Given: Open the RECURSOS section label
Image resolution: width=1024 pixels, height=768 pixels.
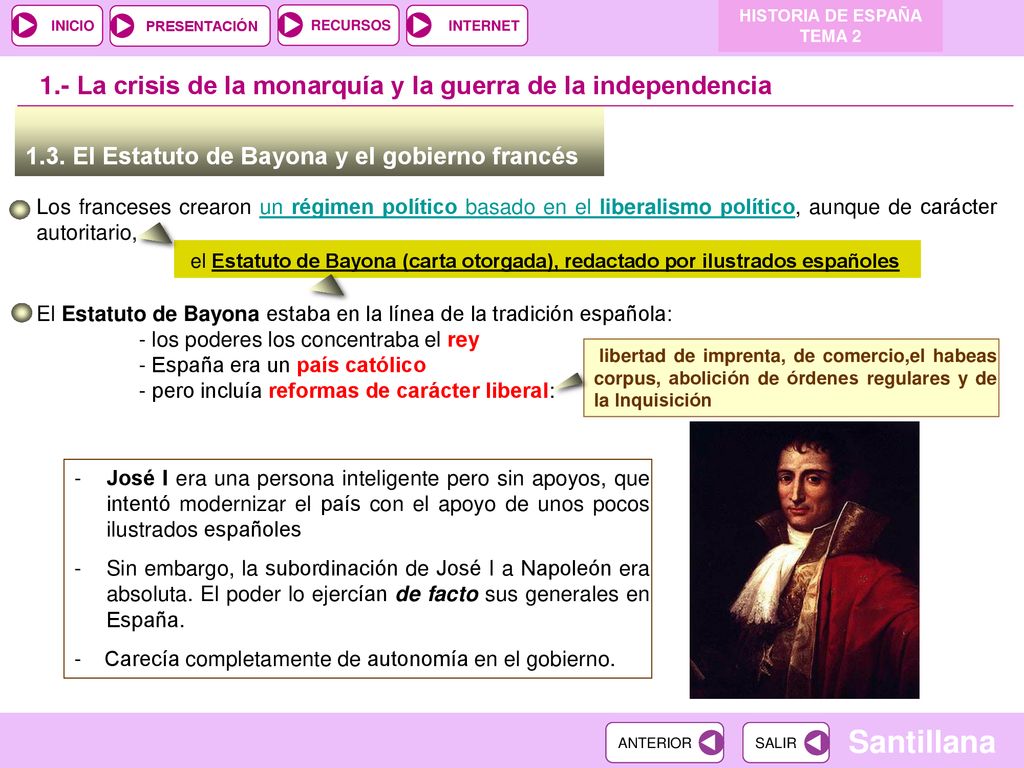Looking at the screenshot, I should click(351, 25).
